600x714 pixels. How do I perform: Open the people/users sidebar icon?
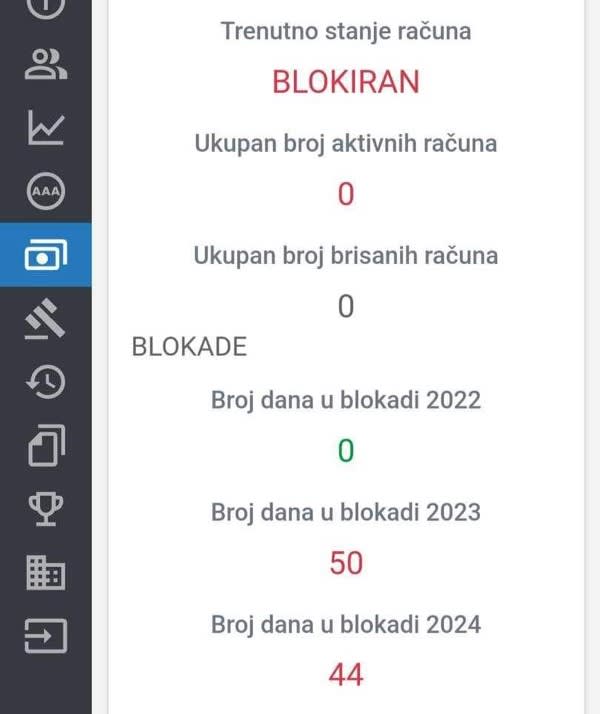(x=46, y=64)
